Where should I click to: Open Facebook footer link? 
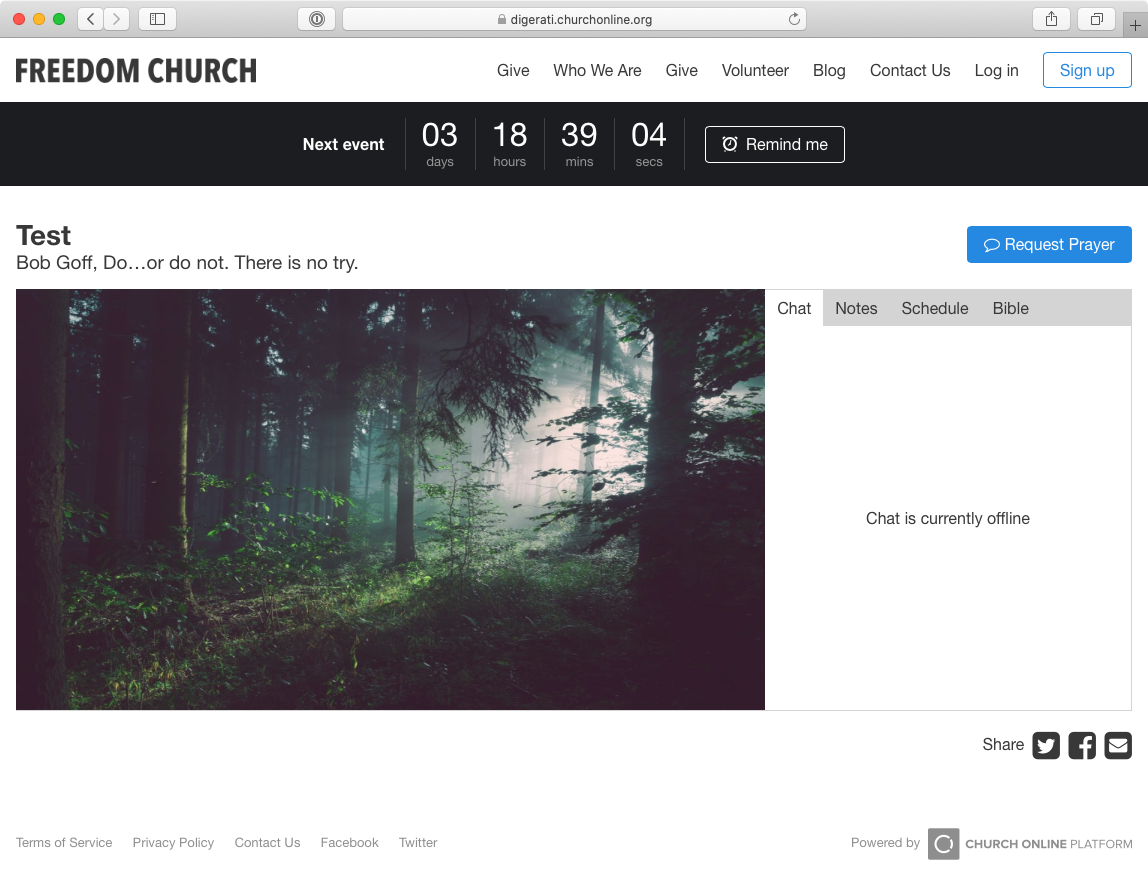click(349, 843)
